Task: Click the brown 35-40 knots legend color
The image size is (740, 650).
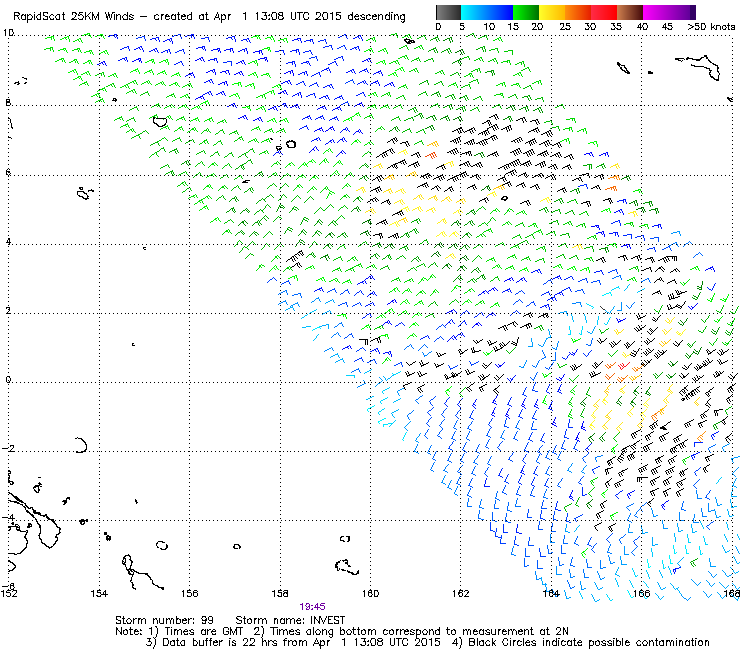Action: pyautogui.click(x=630, y=12)
